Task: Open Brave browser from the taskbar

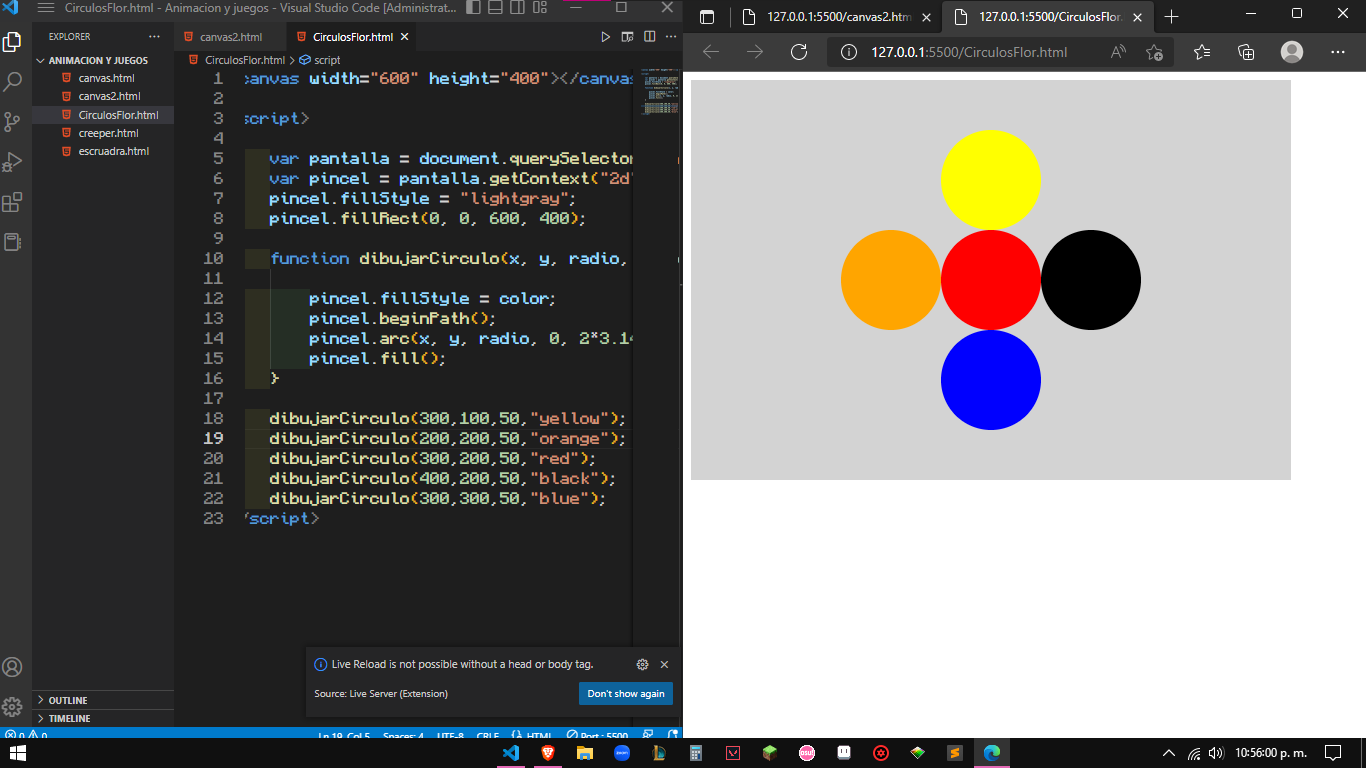Action: click(x=548, y=753)
